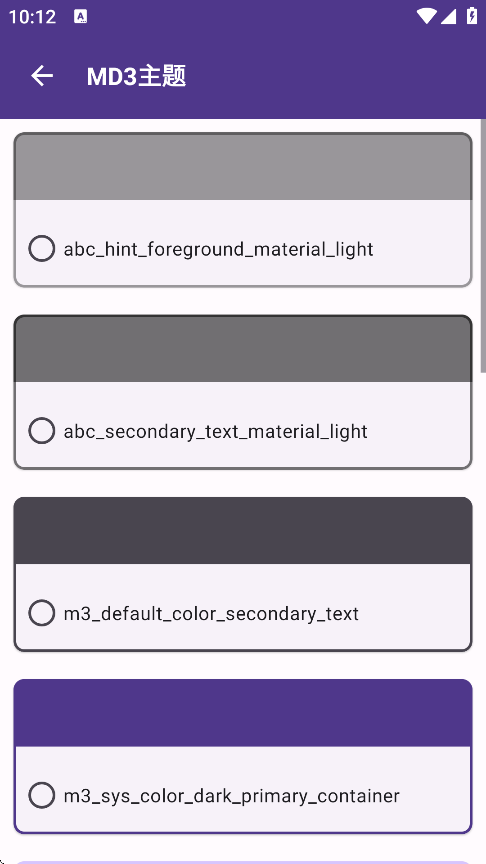Select the abc_secondary_text_material_light radio button
The width and height of the screenshot is (486, 864).
pos(42,430)
